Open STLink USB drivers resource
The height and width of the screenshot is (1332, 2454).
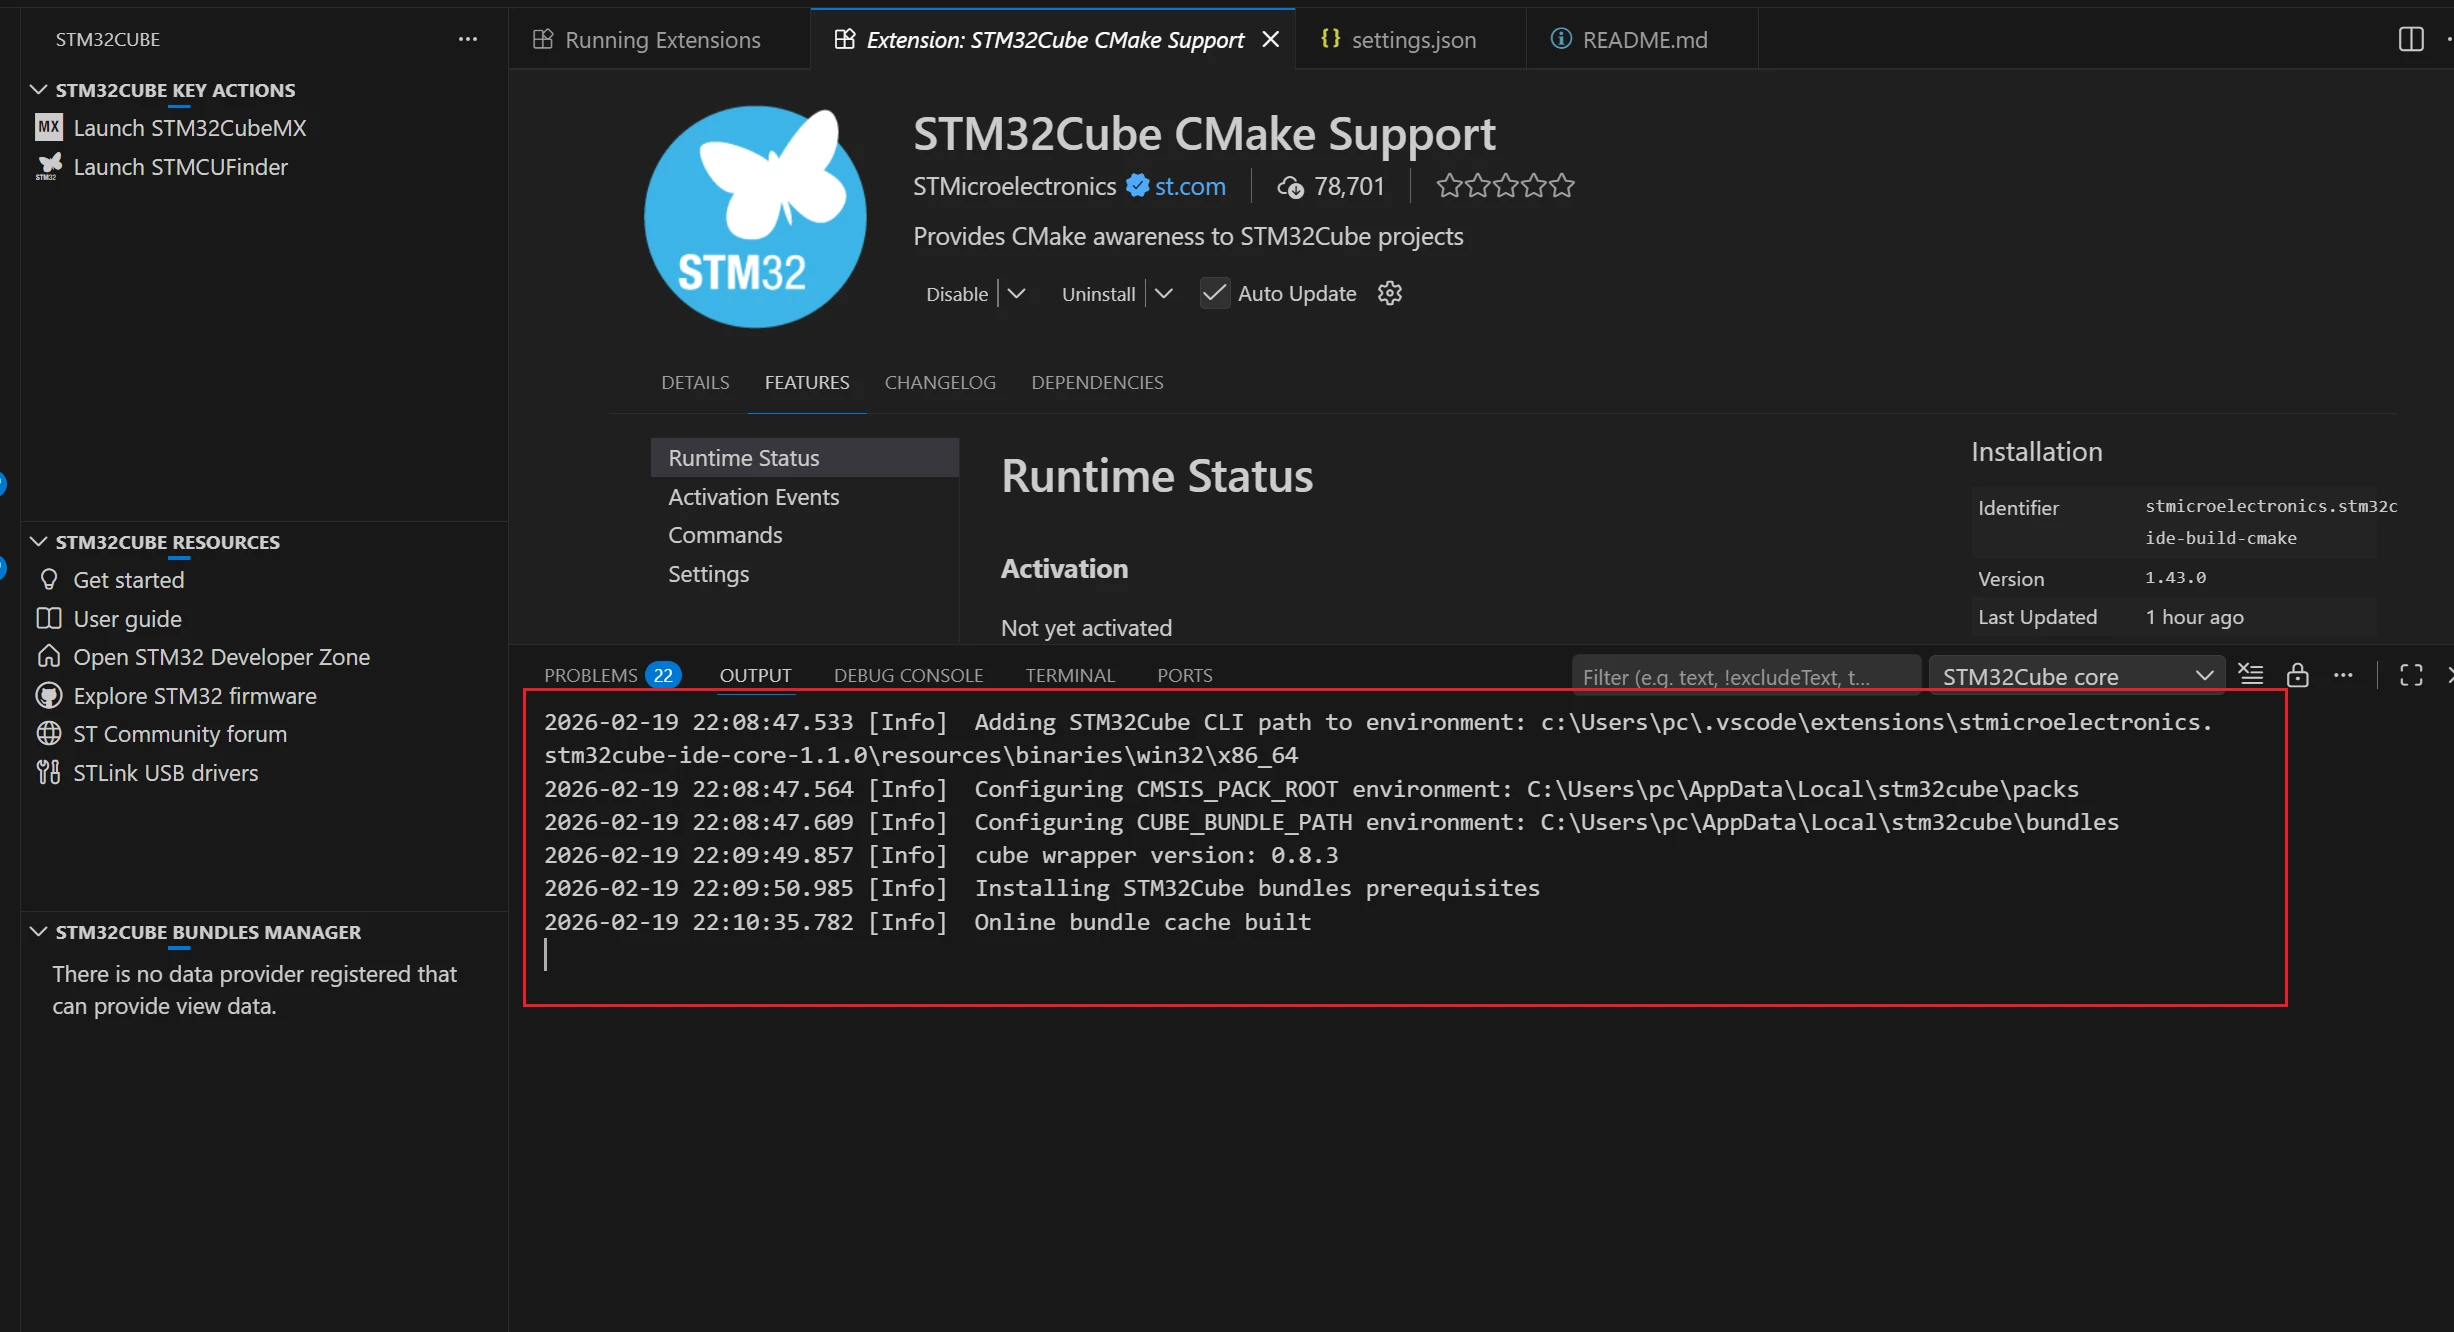point(165,773)
